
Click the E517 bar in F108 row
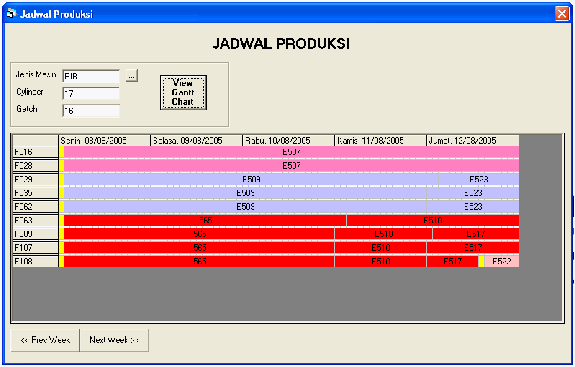click(x=453, y=261)
